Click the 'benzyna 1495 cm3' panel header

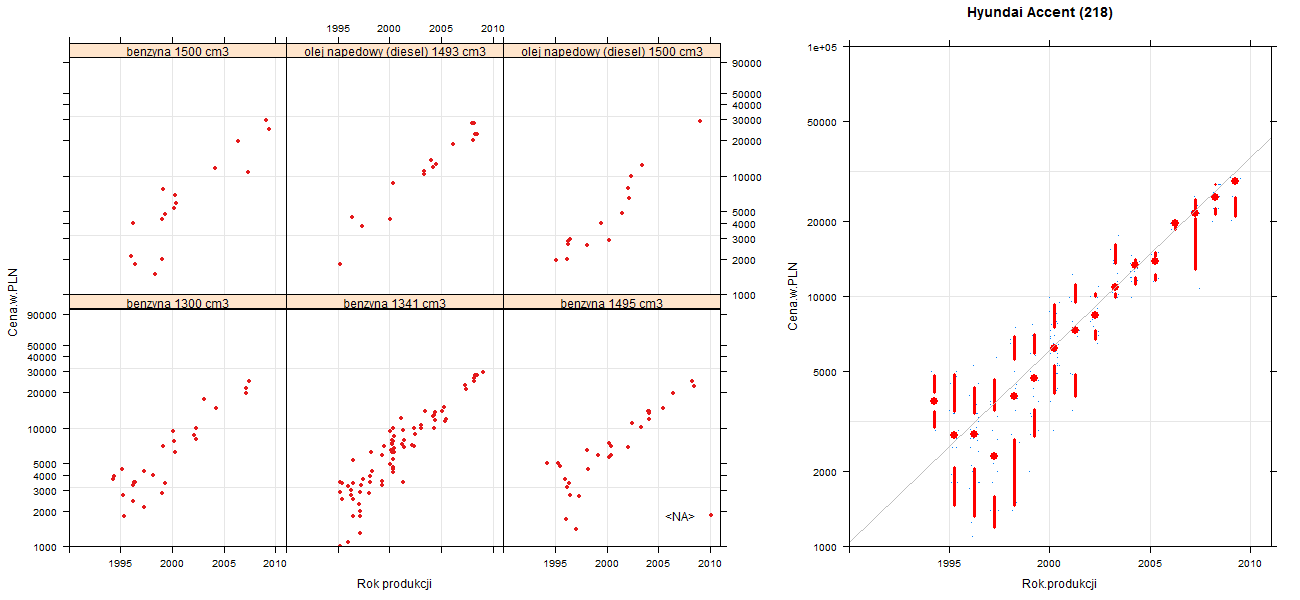click(x=612, y=303)
